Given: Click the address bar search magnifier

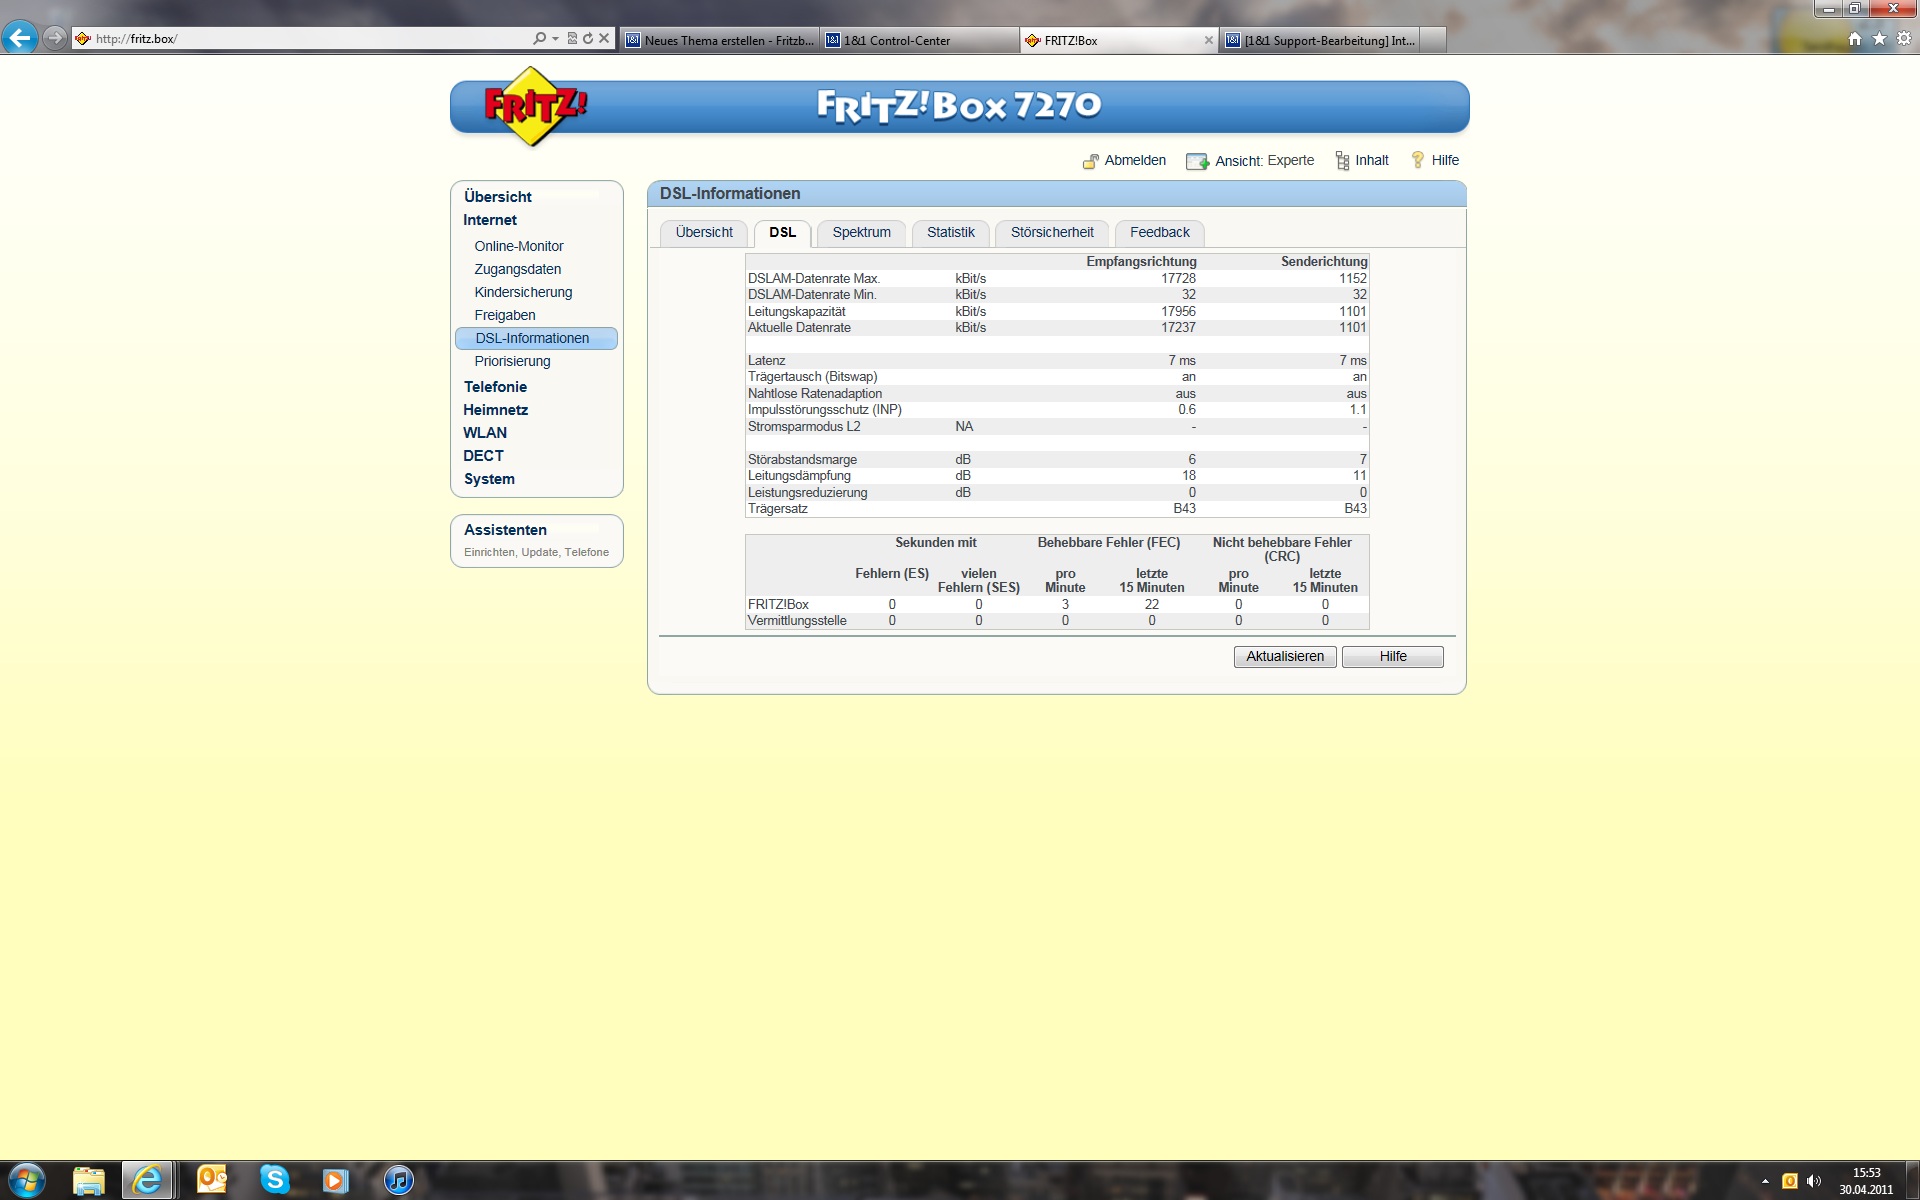Looking at the screenshot, I should (x=540, y=39).
